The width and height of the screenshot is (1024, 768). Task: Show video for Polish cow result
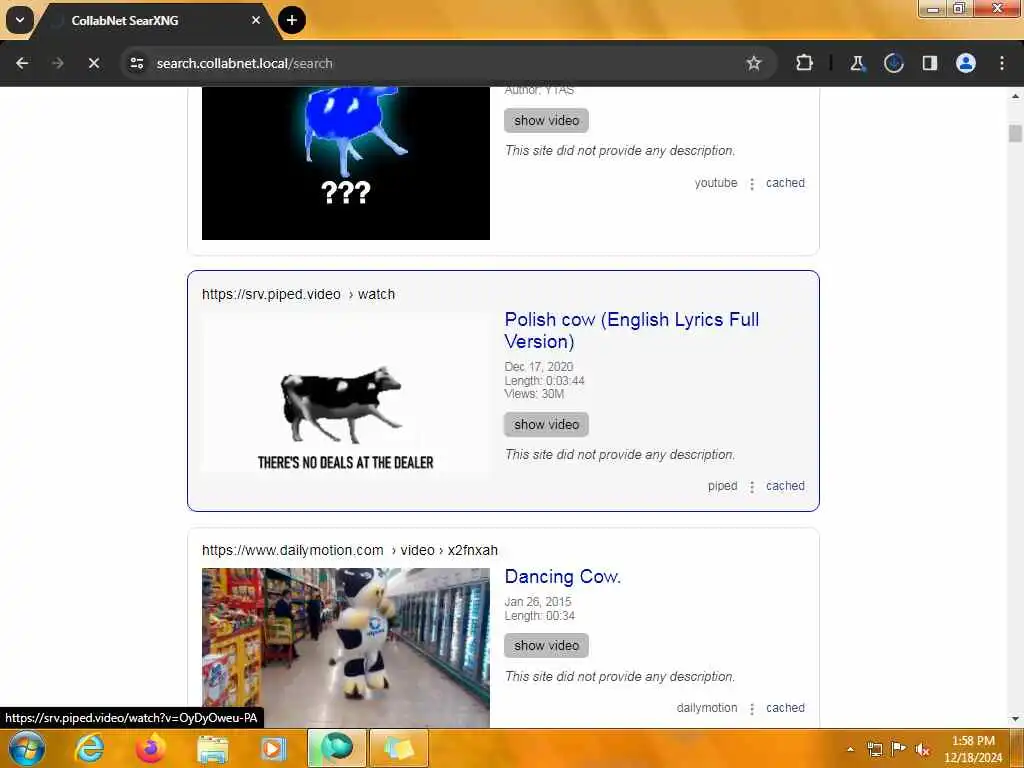click(x=546, y=424)
